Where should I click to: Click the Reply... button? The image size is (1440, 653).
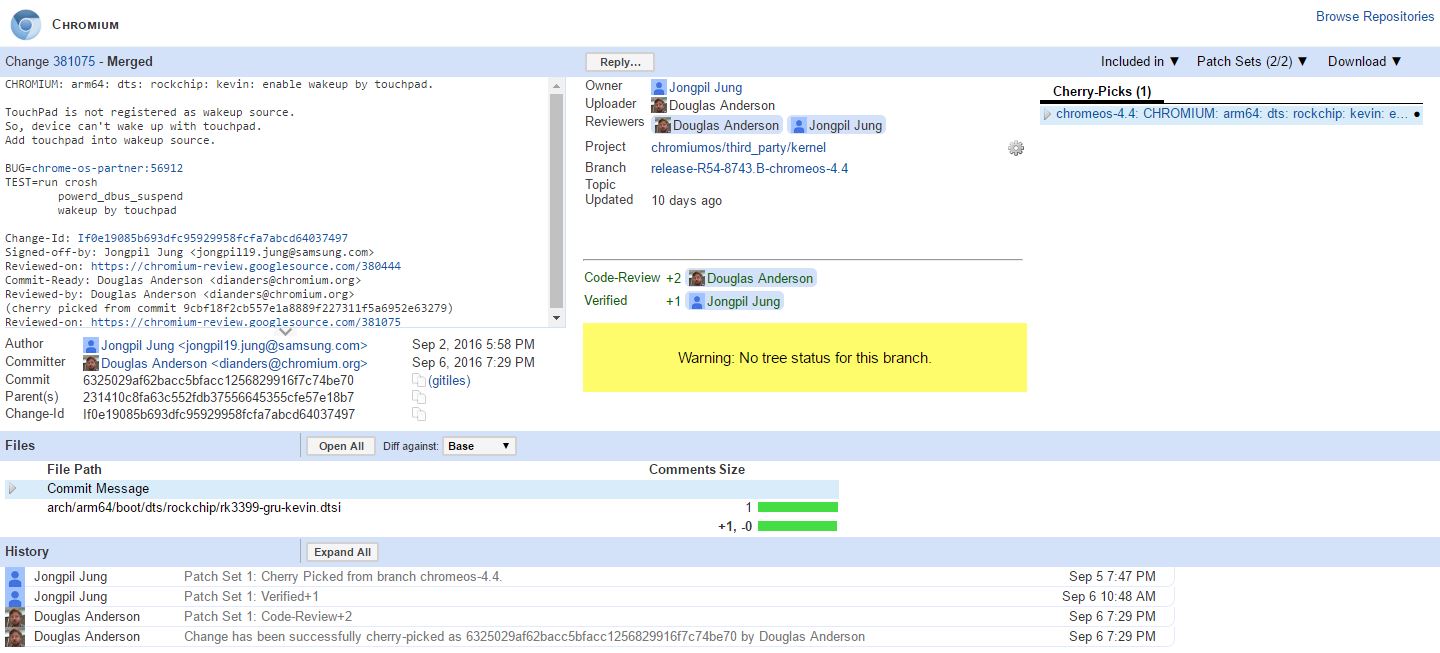620,62
